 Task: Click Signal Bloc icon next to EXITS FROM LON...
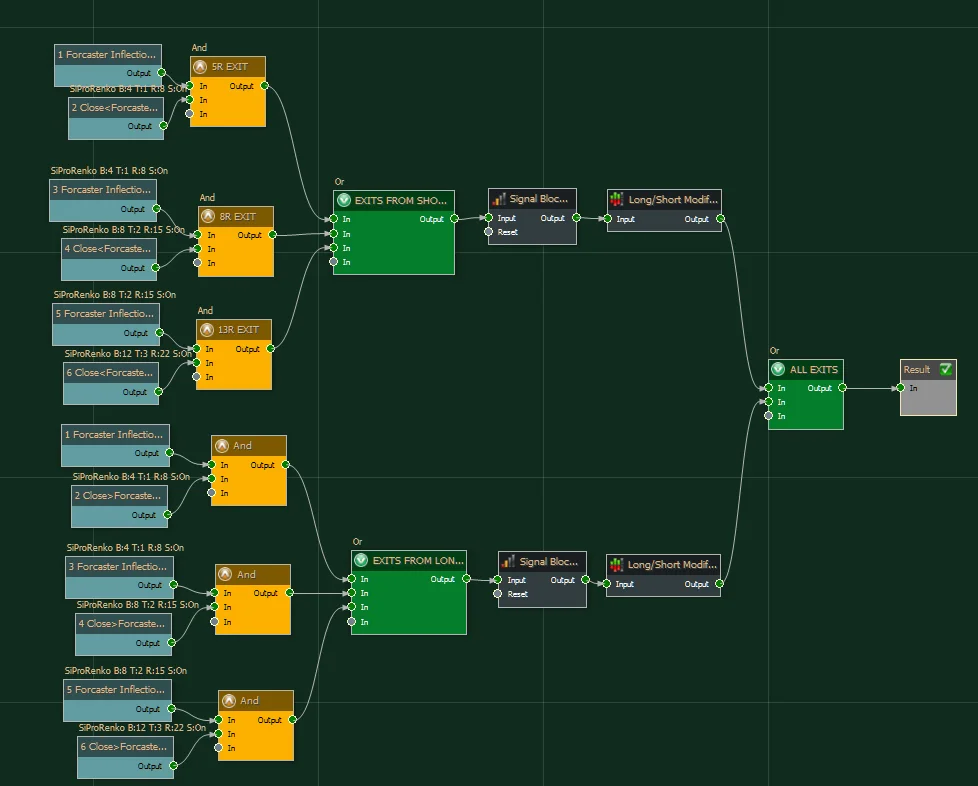[508, 561]
